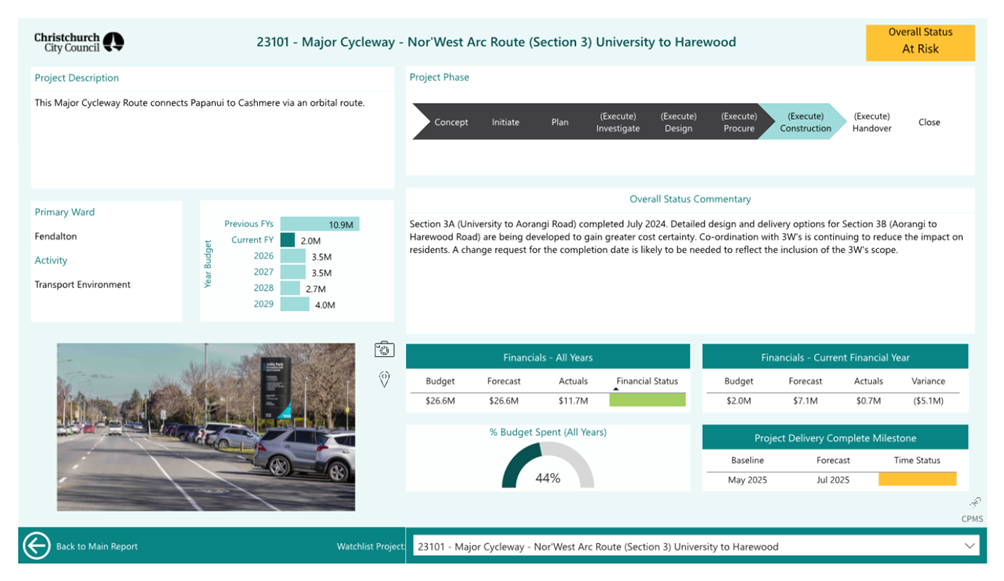The width and height of the screenshot is (1004, 581).
Task: Click the 2028 budget bar showing 2.7M
Action: pyautogui.click(x=290, y=288)
